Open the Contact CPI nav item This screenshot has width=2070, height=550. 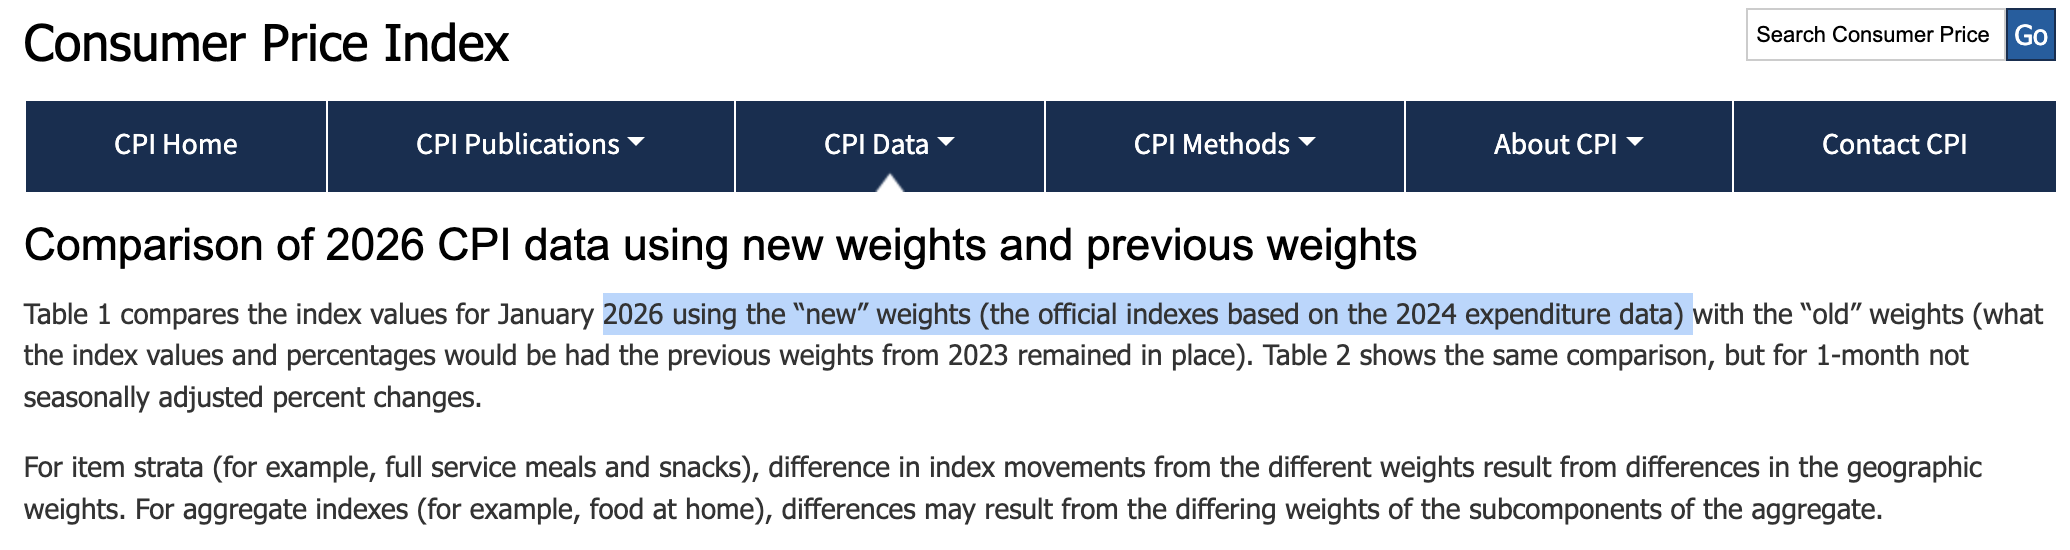(x=1894, y=145)
